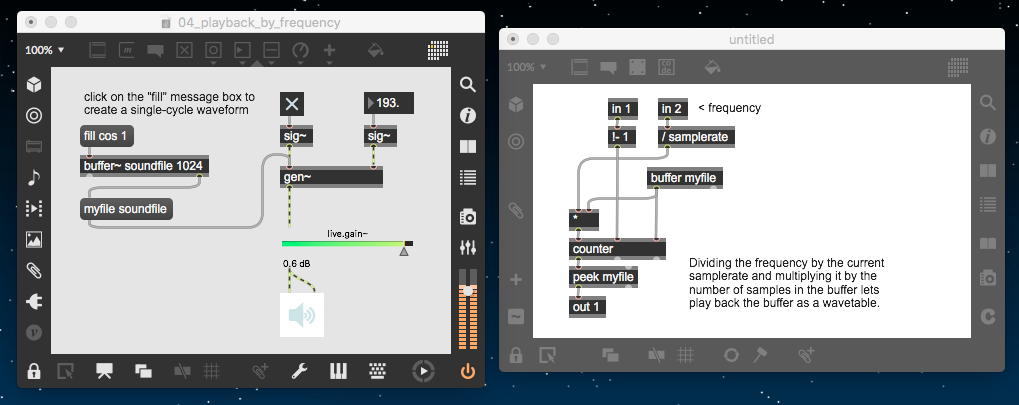Select the peek myfile object
The width and height of the screenshot is (1019, 405).
pos(603,278)
